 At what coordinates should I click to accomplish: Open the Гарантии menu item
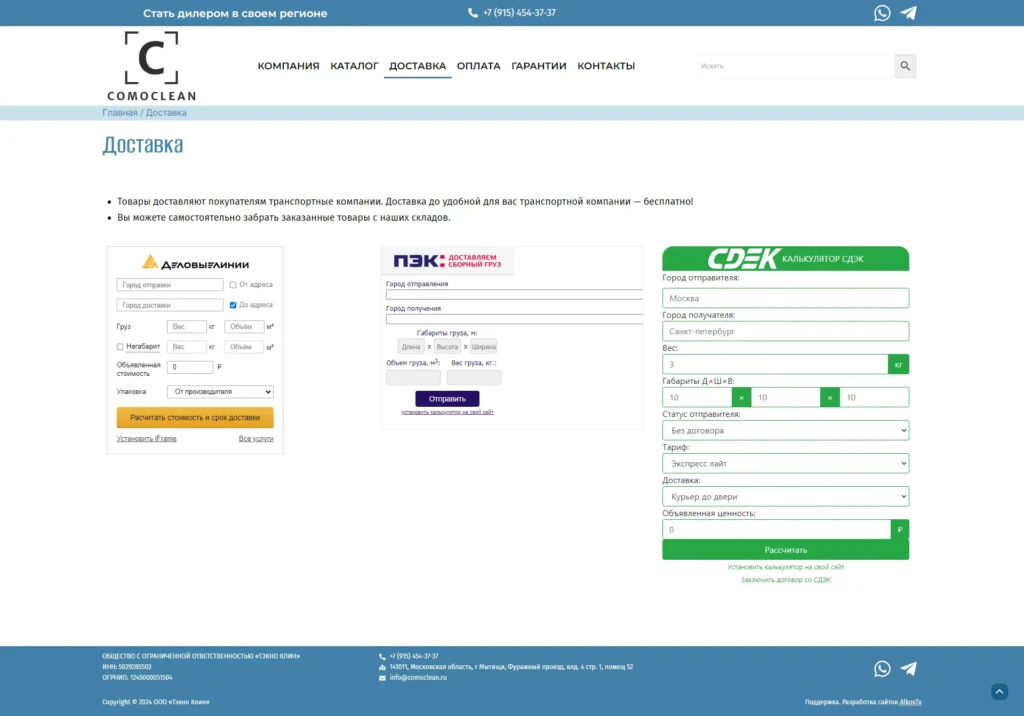coord(539,66)
